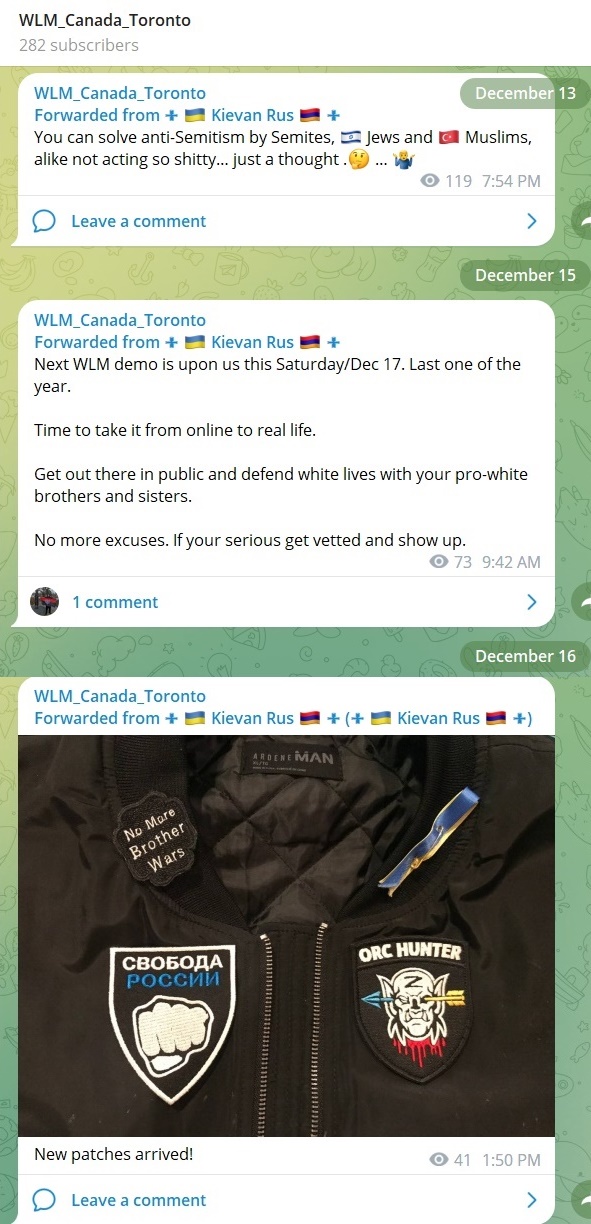The width and height of the screenshot is (591, 1224).
Task: Click the comment bubble icon under December 13 post
Action: tap(44, 221)
